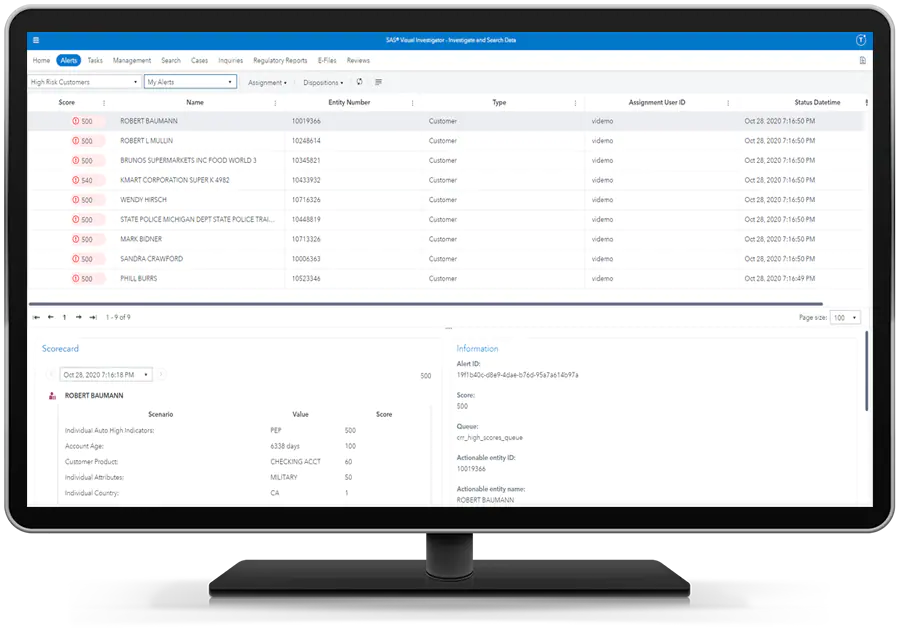This screenshot has width=900, height=629.
Task: Expand Assignment menu
Action: pyautogui.click(x=267, y=83)
